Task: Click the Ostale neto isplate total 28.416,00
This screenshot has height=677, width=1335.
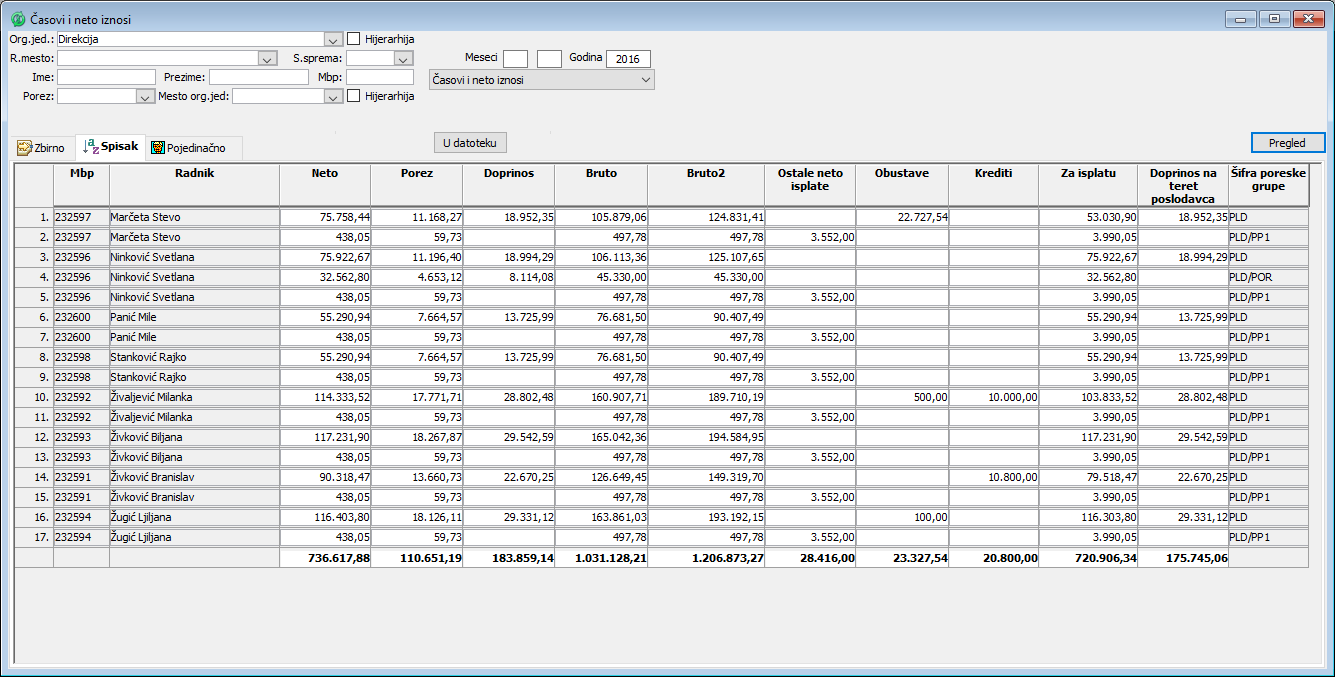Action: [810, 558]
